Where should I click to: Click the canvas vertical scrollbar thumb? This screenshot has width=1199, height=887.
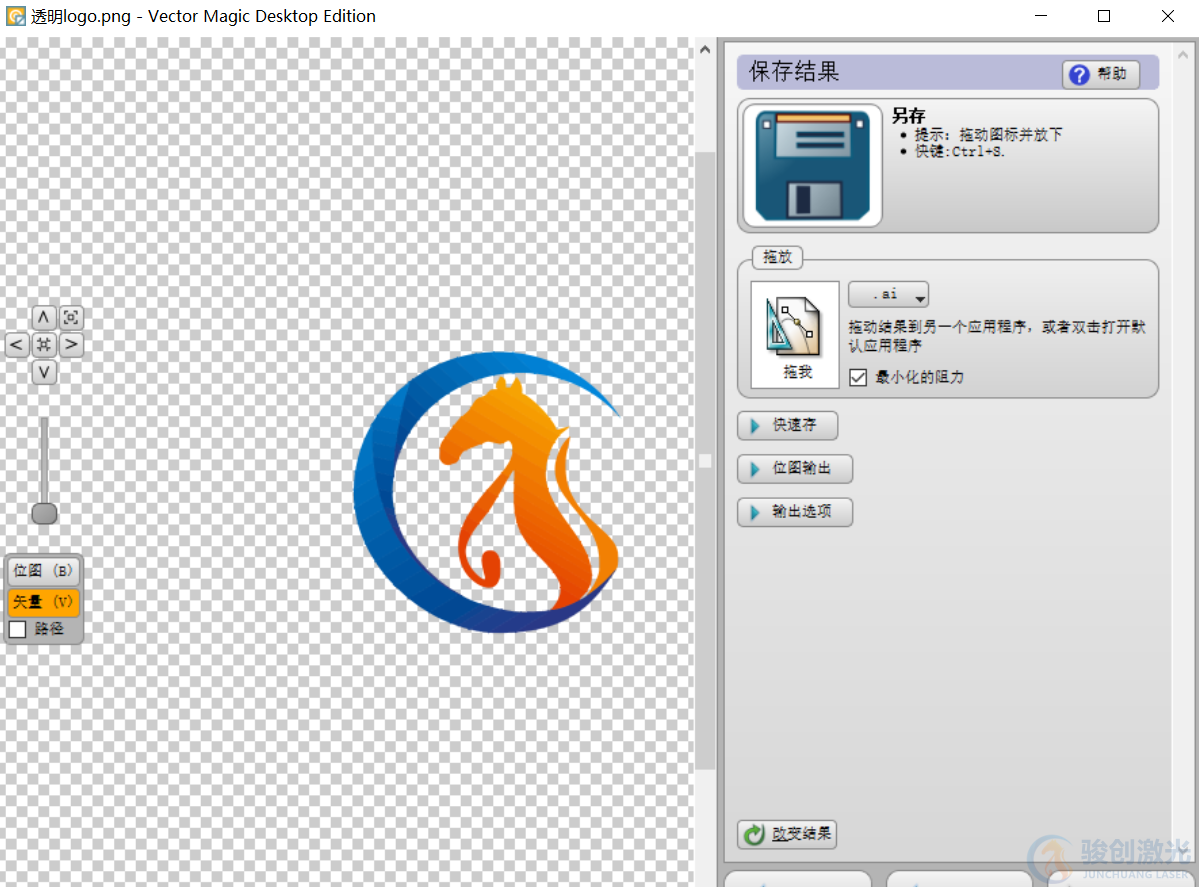tap(705, 461)
